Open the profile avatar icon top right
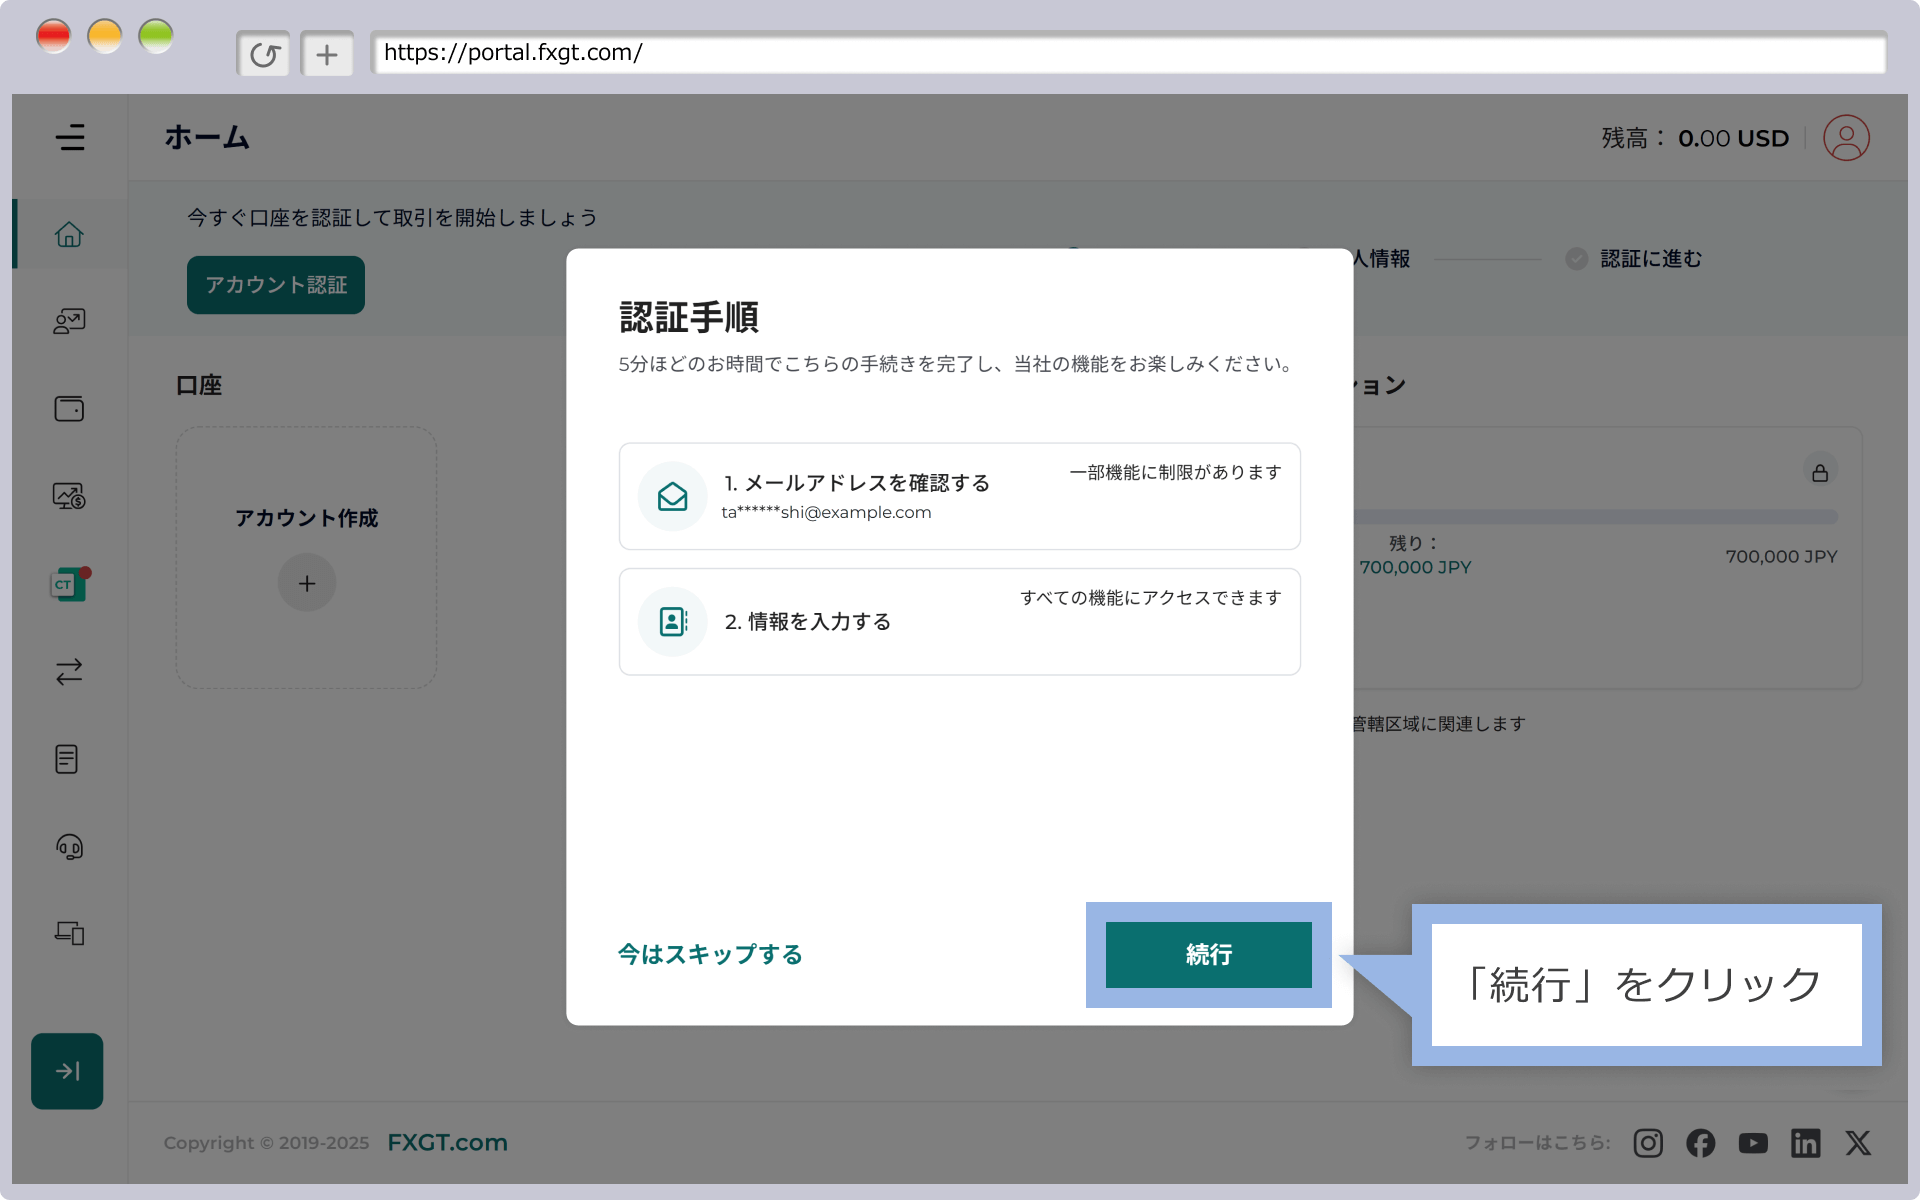 [1845, 137]
